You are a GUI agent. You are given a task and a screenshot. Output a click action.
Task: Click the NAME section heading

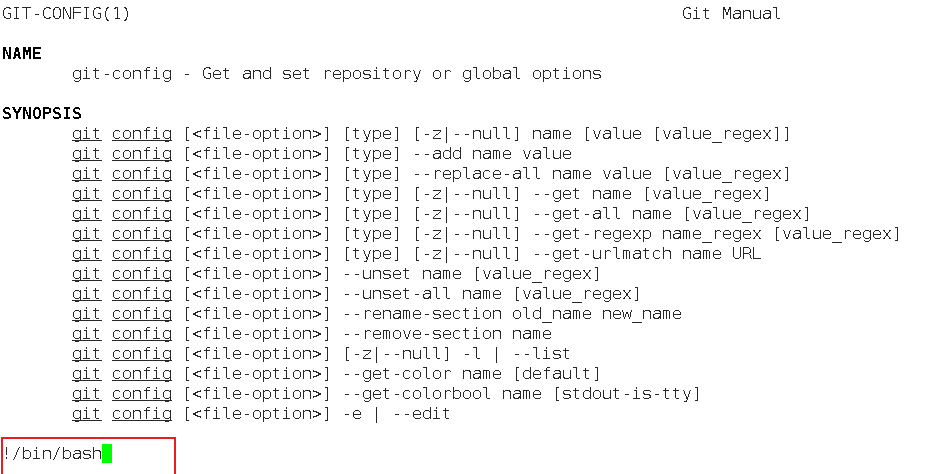pyautogui.click(x=22, y=54)
